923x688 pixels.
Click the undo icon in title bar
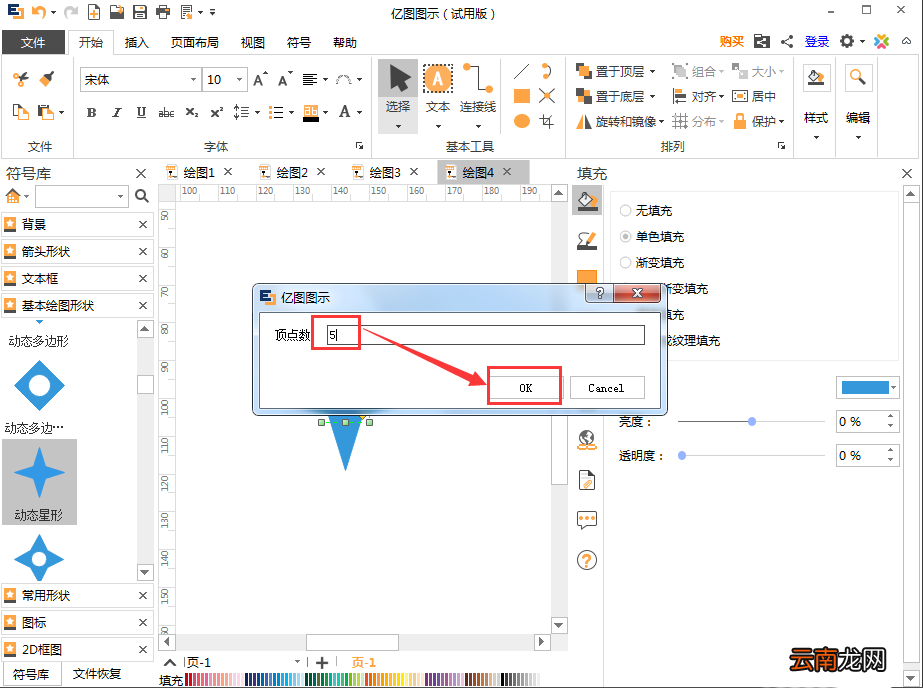click(39, 11)
